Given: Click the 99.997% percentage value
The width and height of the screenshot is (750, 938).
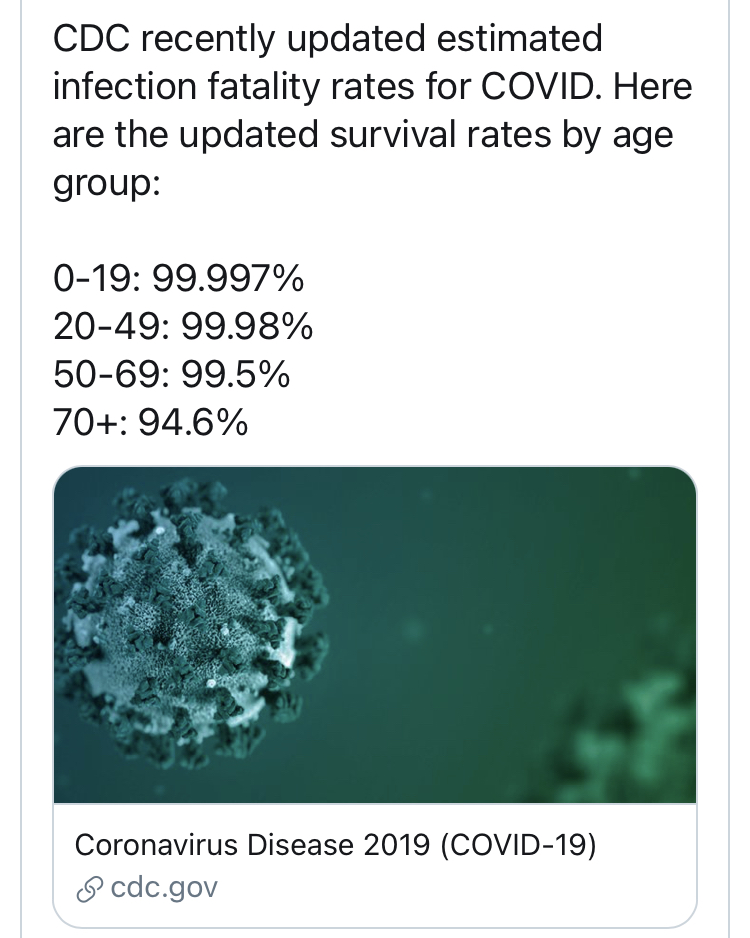Looking at the screenshot, I should (227, 279).
